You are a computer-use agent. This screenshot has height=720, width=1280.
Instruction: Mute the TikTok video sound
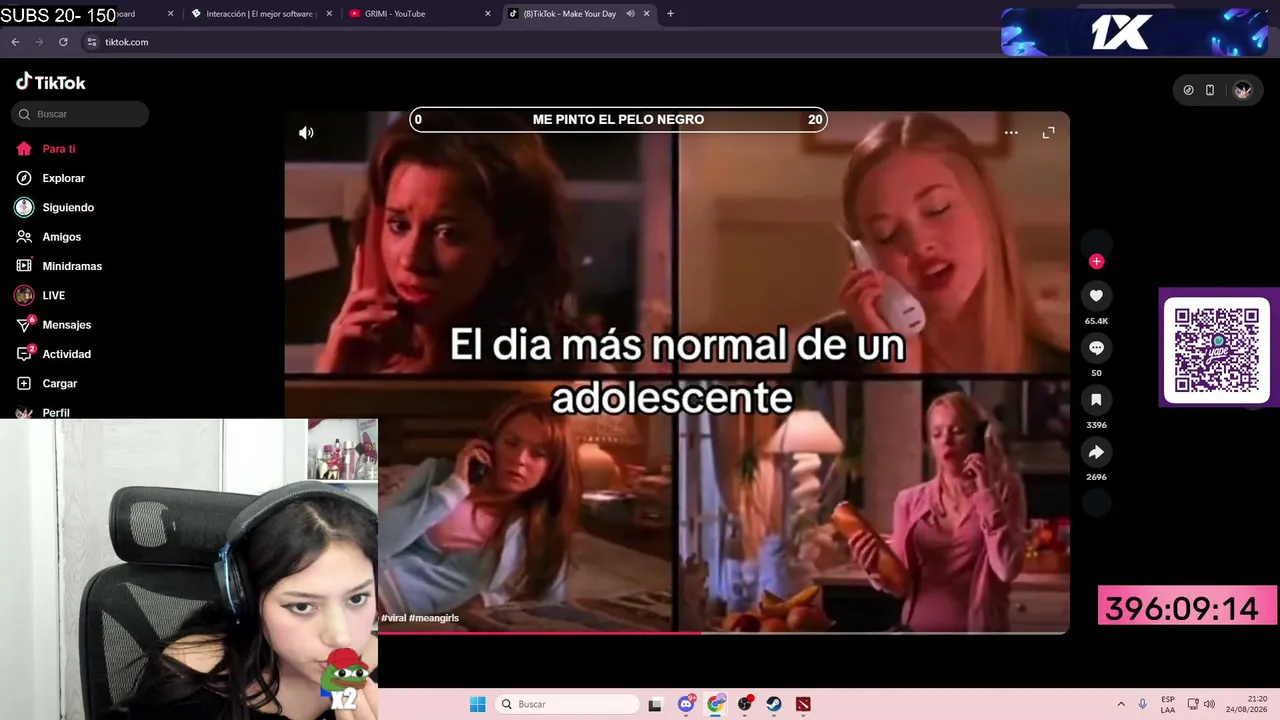(306, 133)
